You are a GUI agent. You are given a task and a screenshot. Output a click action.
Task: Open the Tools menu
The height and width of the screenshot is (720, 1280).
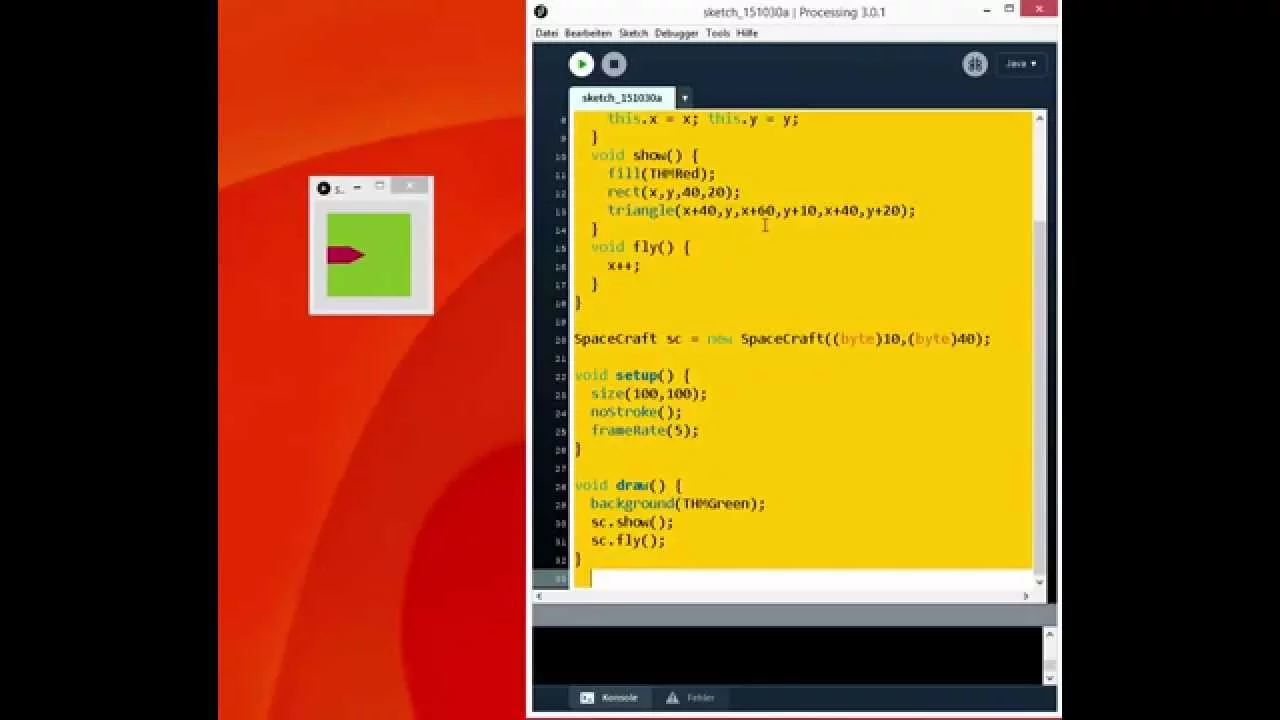tap(718, 33)
